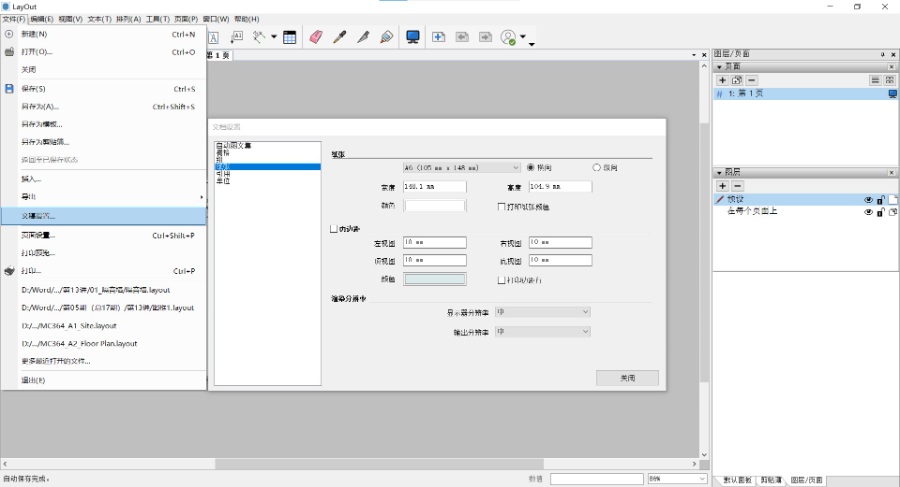The height and width of the screenshot is (487, 900).
Task: Select the Style eyedropper tool
Action: point(340,37)
